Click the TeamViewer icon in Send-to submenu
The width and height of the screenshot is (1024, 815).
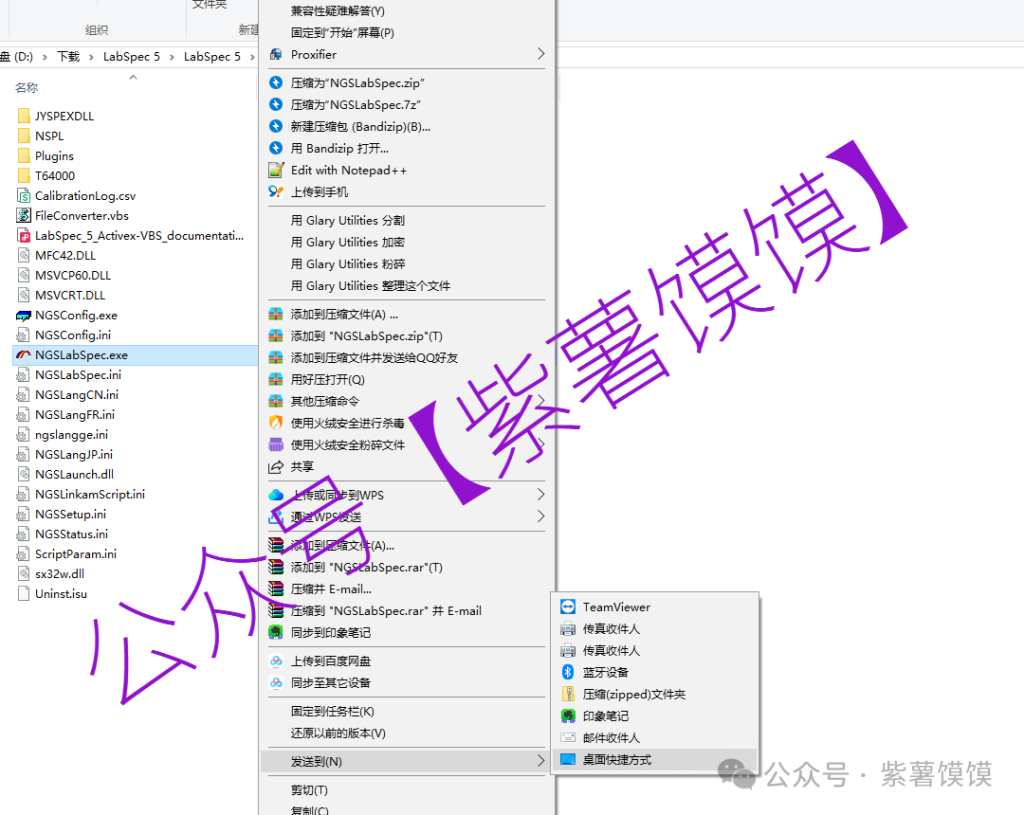568,607
